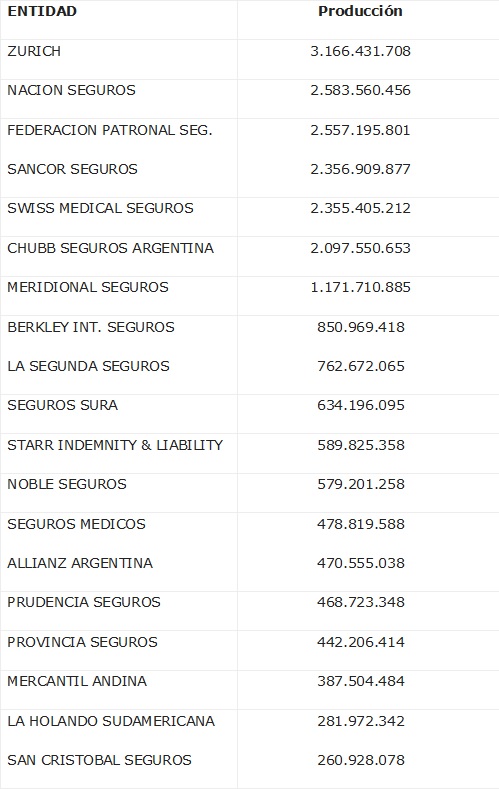
Task: Click FEDERACION PATRONAL SEG. entry
Action: click(110, 130)
